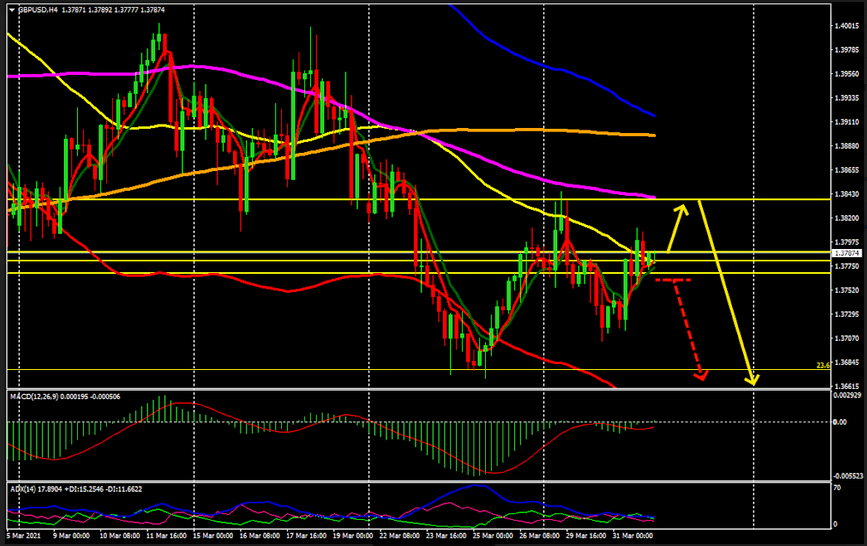Screen dimensions: 867x546
Task: Click the 23 Mar 16:00 time label
Action: click(x=447, y=536)
